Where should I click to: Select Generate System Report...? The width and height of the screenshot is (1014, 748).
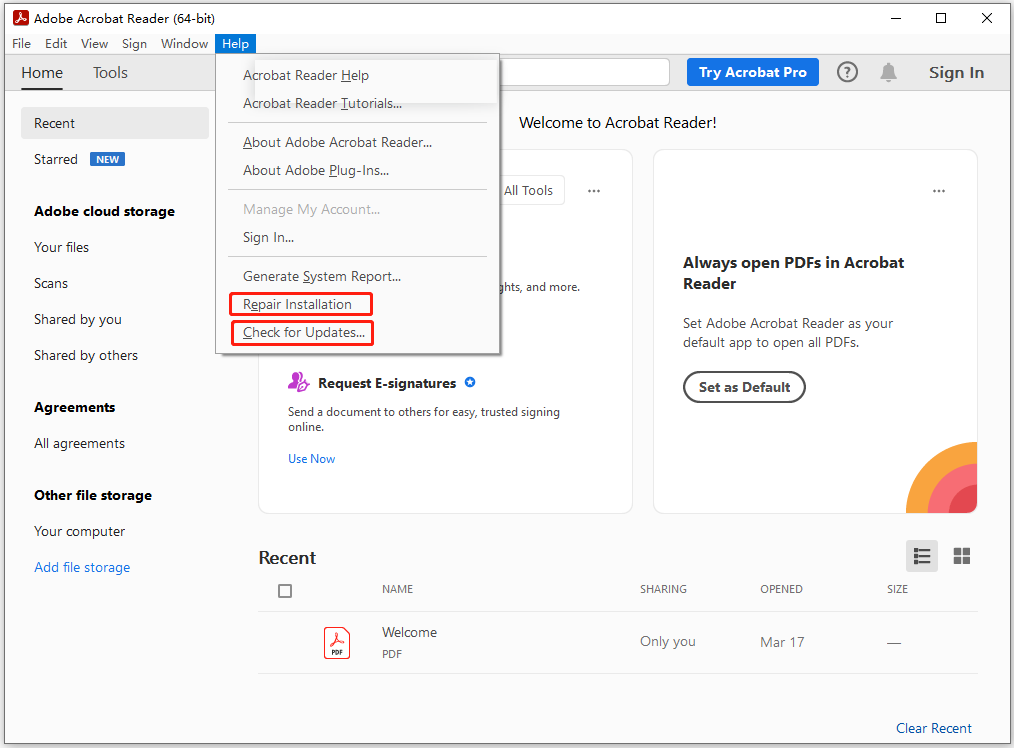click(321, 276)
